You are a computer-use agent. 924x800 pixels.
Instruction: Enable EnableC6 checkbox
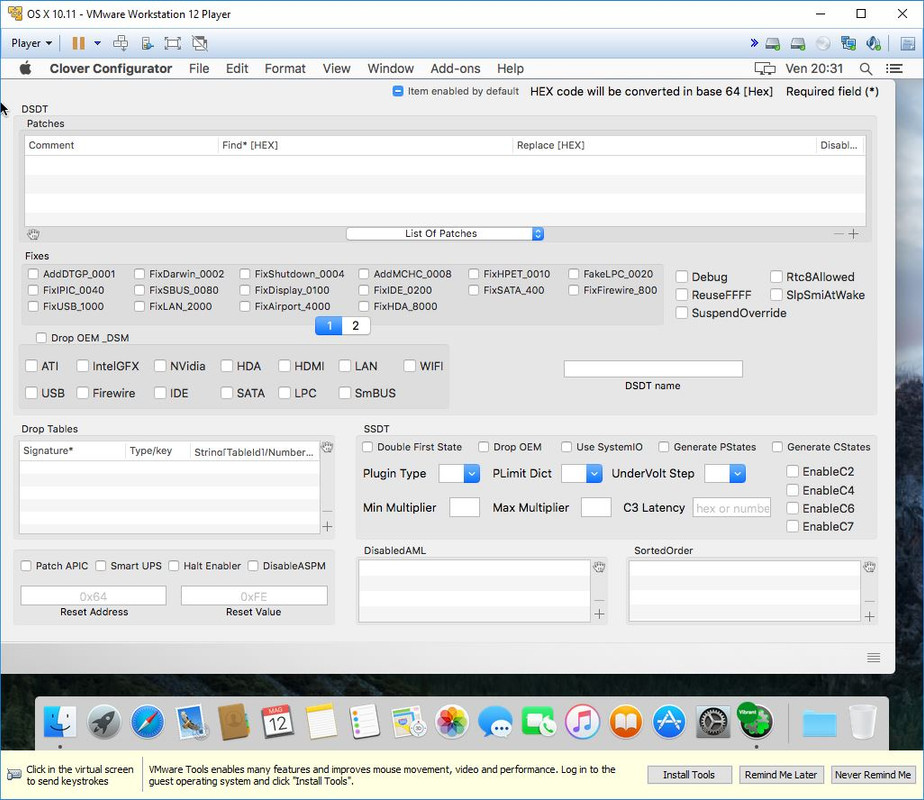[793, 508]
